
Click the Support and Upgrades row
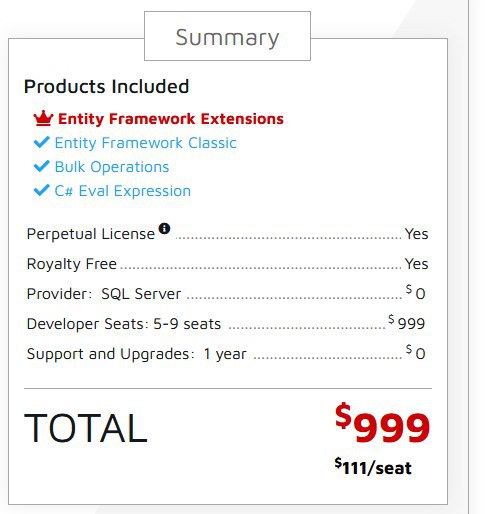(x=226, y=353)
